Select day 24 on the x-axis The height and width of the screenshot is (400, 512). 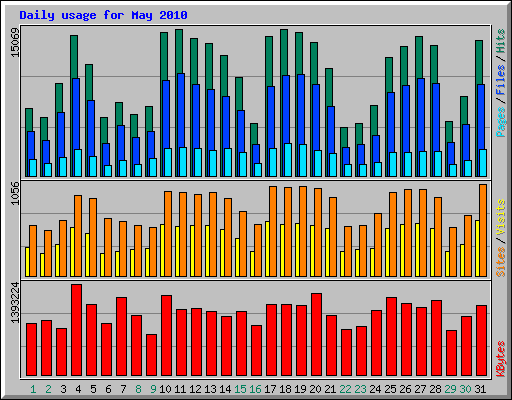375,389
